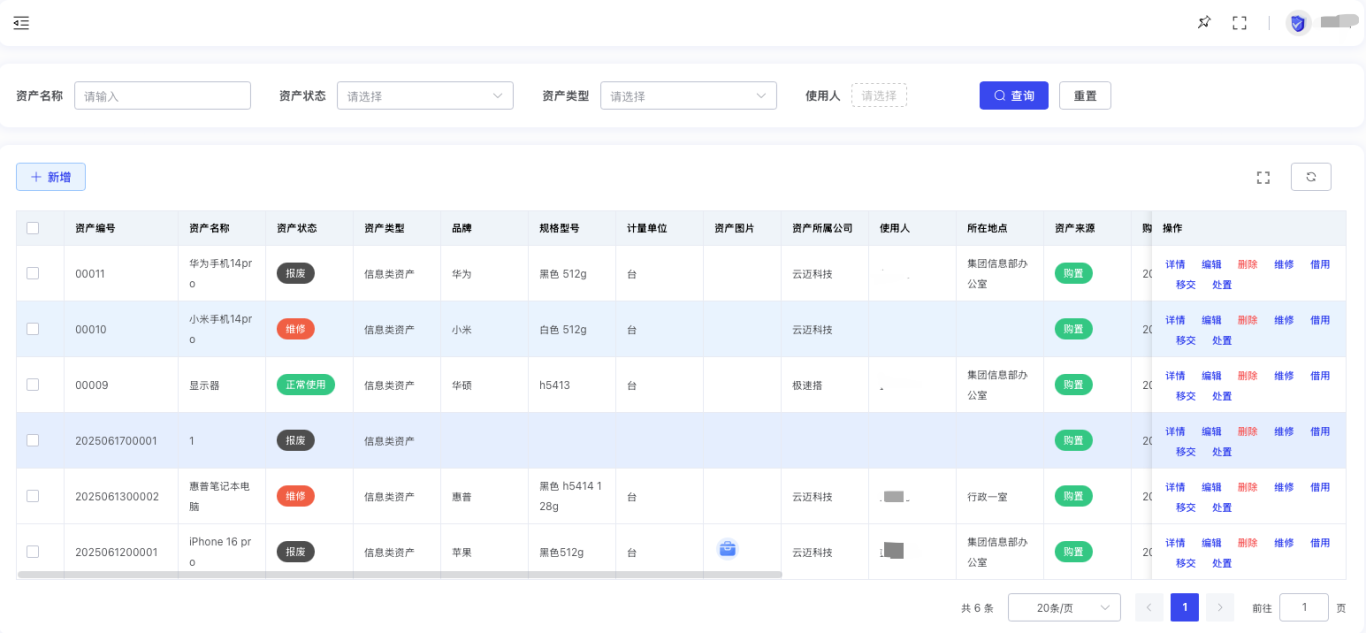This screenshot has width=1366, height=633.
Task: Click 编辑 for asset 2025061300002
Action: [x=1212, y=488]
